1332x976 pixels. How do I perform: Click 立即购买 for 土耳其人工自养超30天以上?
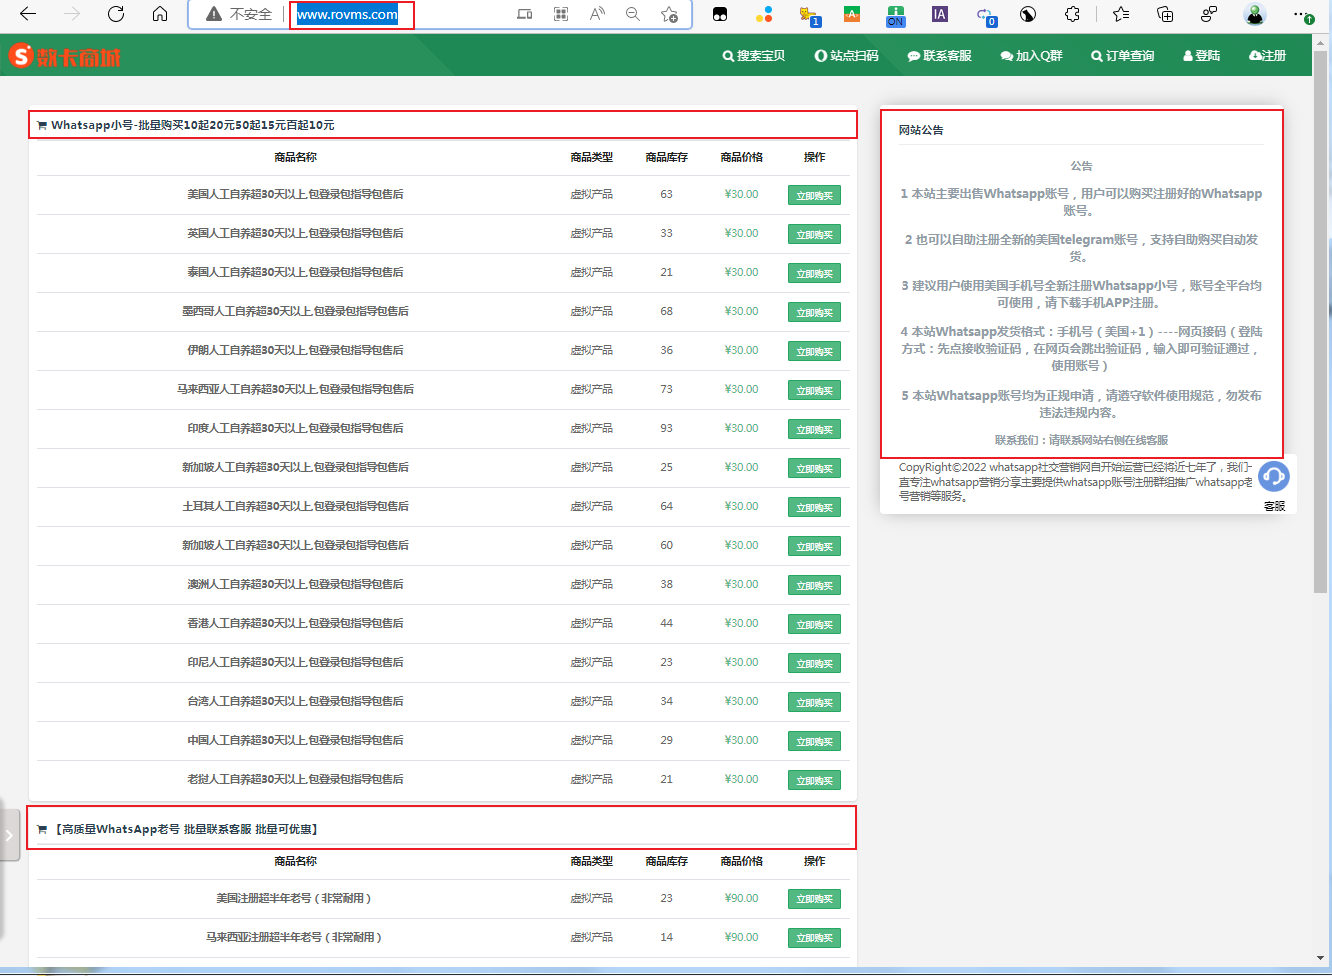[814, 508]
